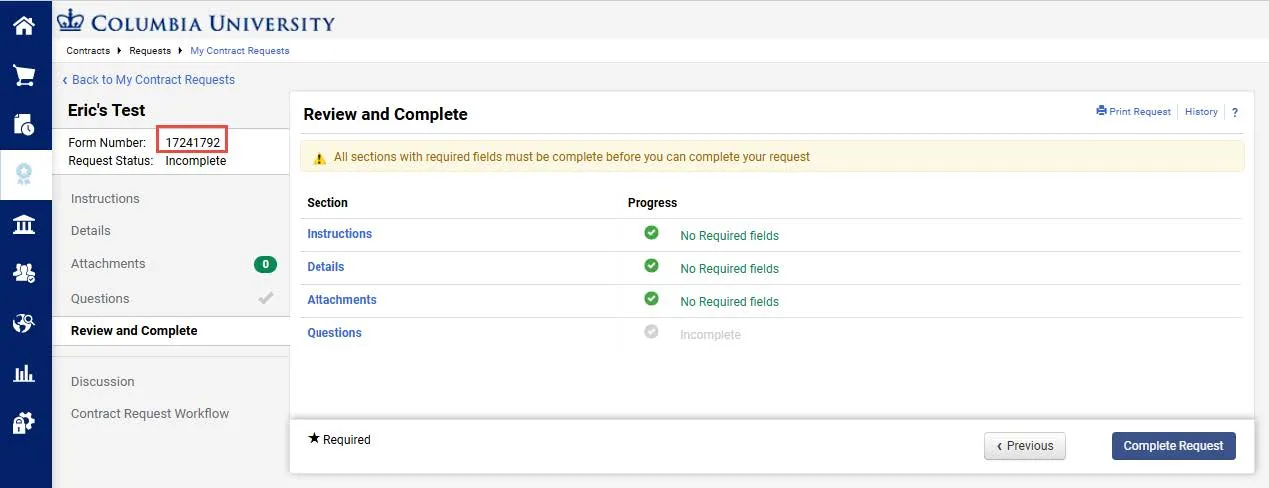Image resolution: width=1269 pixels, height=488 pixels.
Task: Click the required fields warning message
Action: [572, 157]
